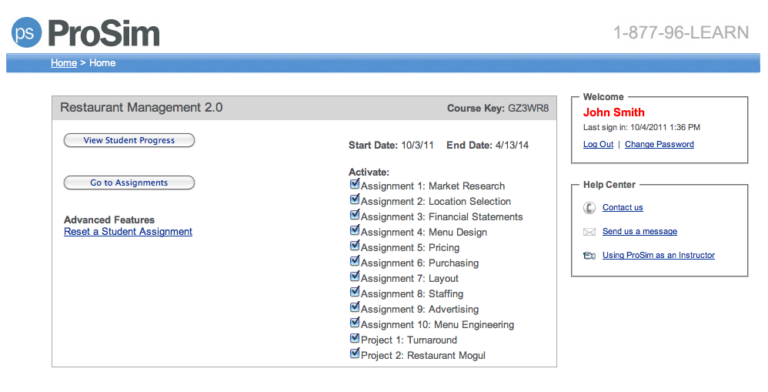Click the phone icon beside Contact us
Image resolution: width=768 pixels, height=392 pixels.
click(589, 208)
